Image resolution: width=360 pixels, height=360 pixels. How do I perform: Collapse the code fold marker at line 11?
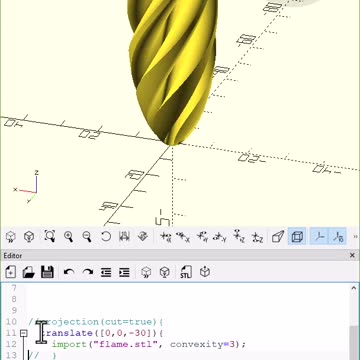[23, 333]
